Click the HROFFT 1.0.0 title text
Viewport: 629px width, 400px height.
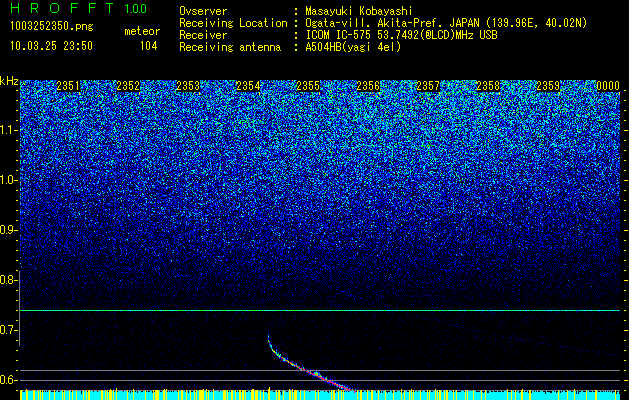point(78,8)
